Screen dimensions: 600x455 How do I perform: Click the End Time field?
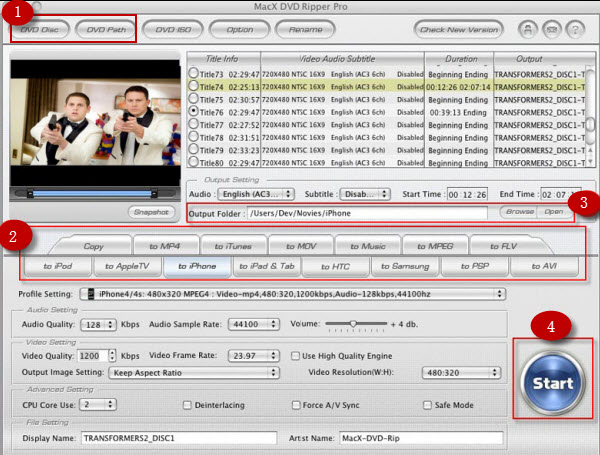[561, 194]
